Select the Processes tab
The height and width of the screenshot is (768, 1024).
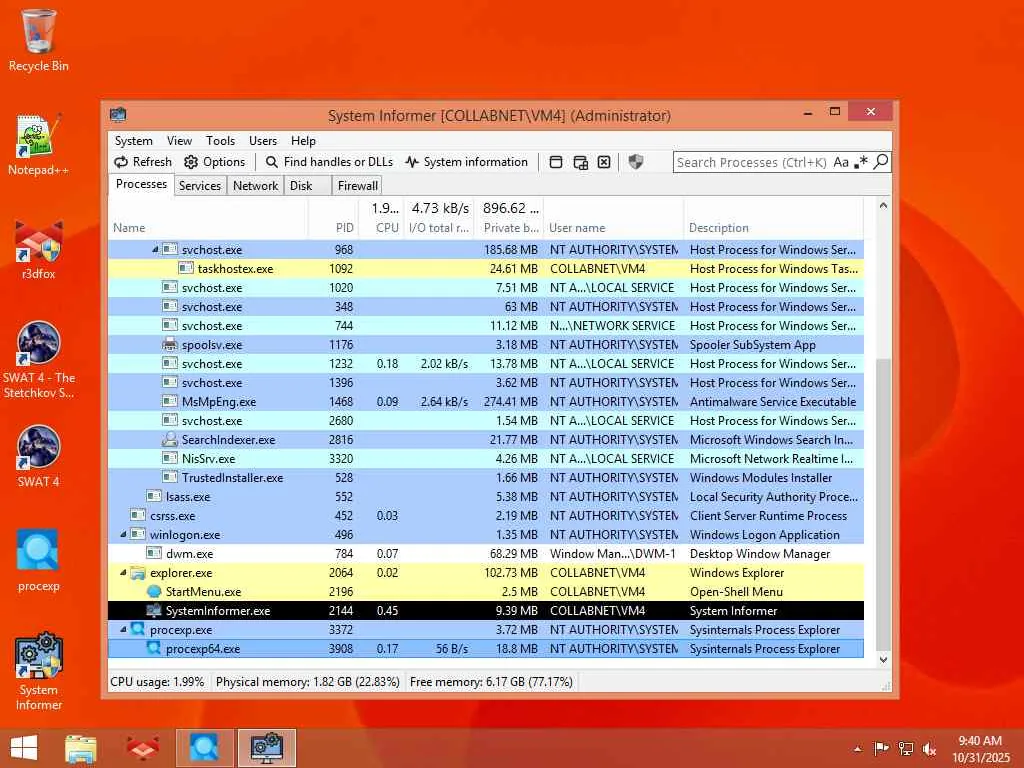[141, 184]
